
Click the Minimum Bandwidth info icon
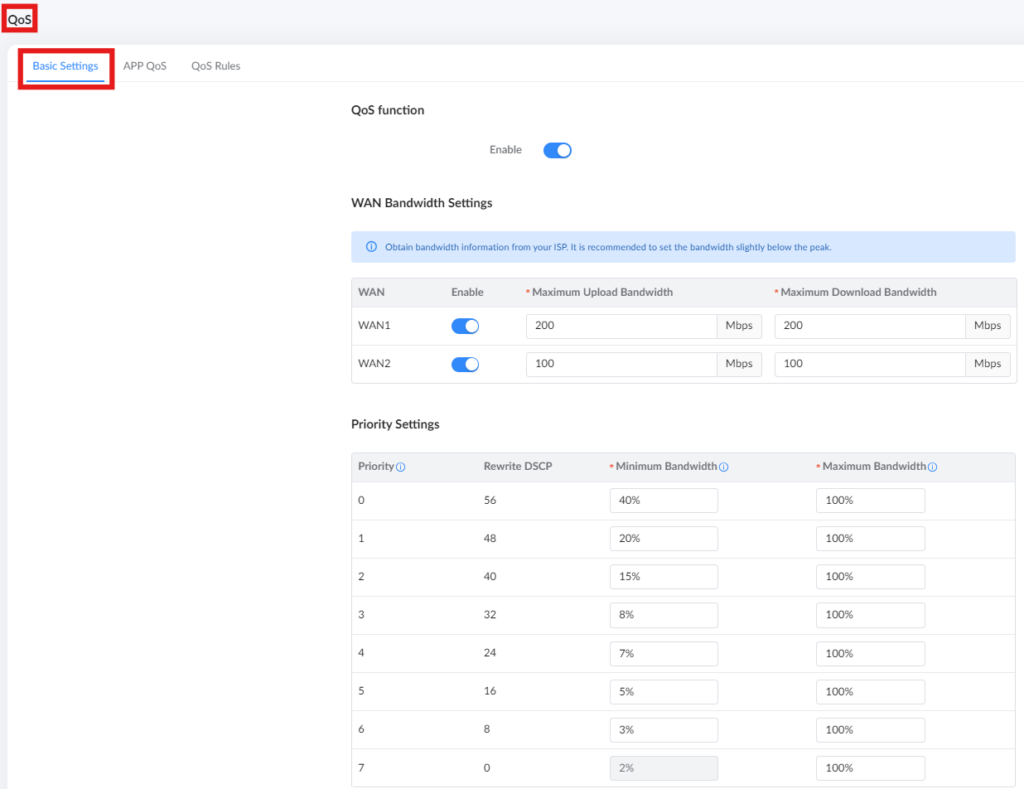[x=724, y=467]
